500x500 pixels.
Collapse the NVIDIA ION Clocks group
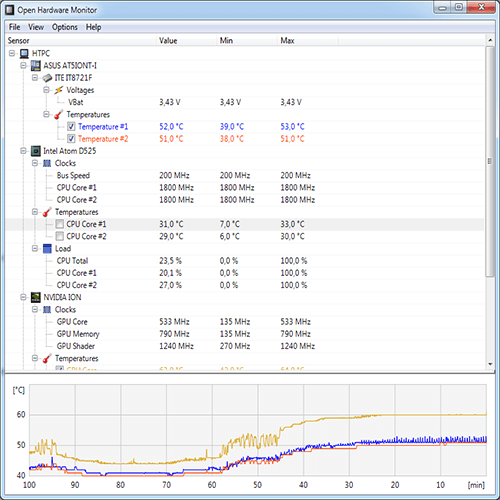[x=35, y=310]
